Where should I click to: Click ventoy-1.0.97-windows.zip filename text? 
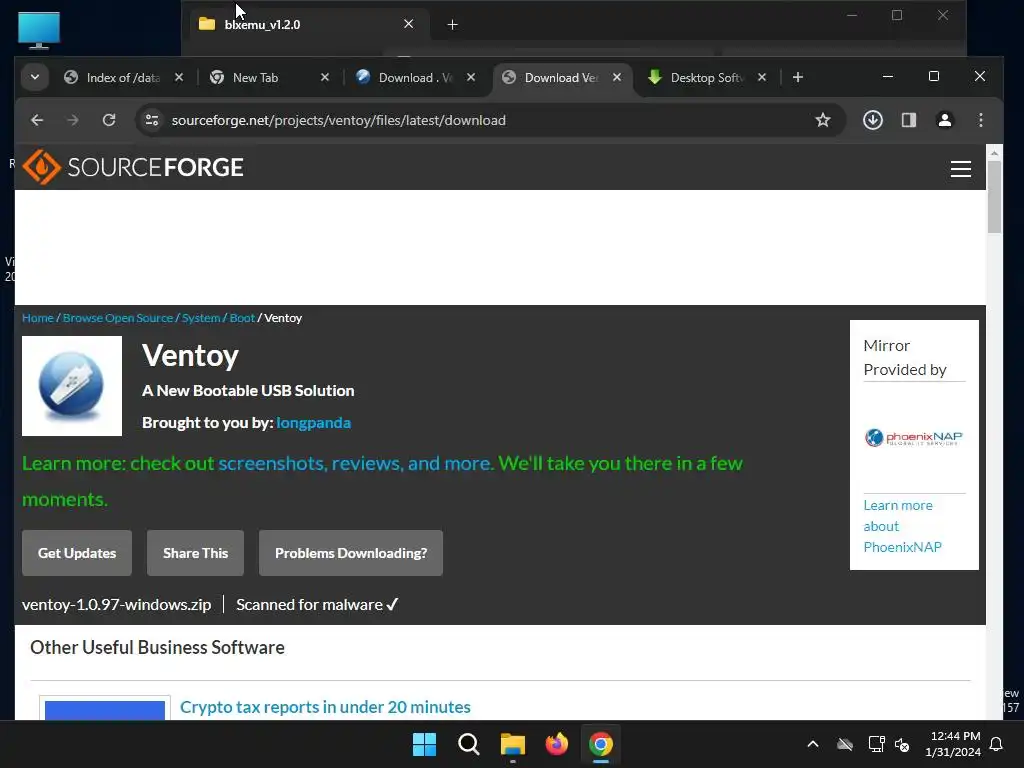(116, 605)
